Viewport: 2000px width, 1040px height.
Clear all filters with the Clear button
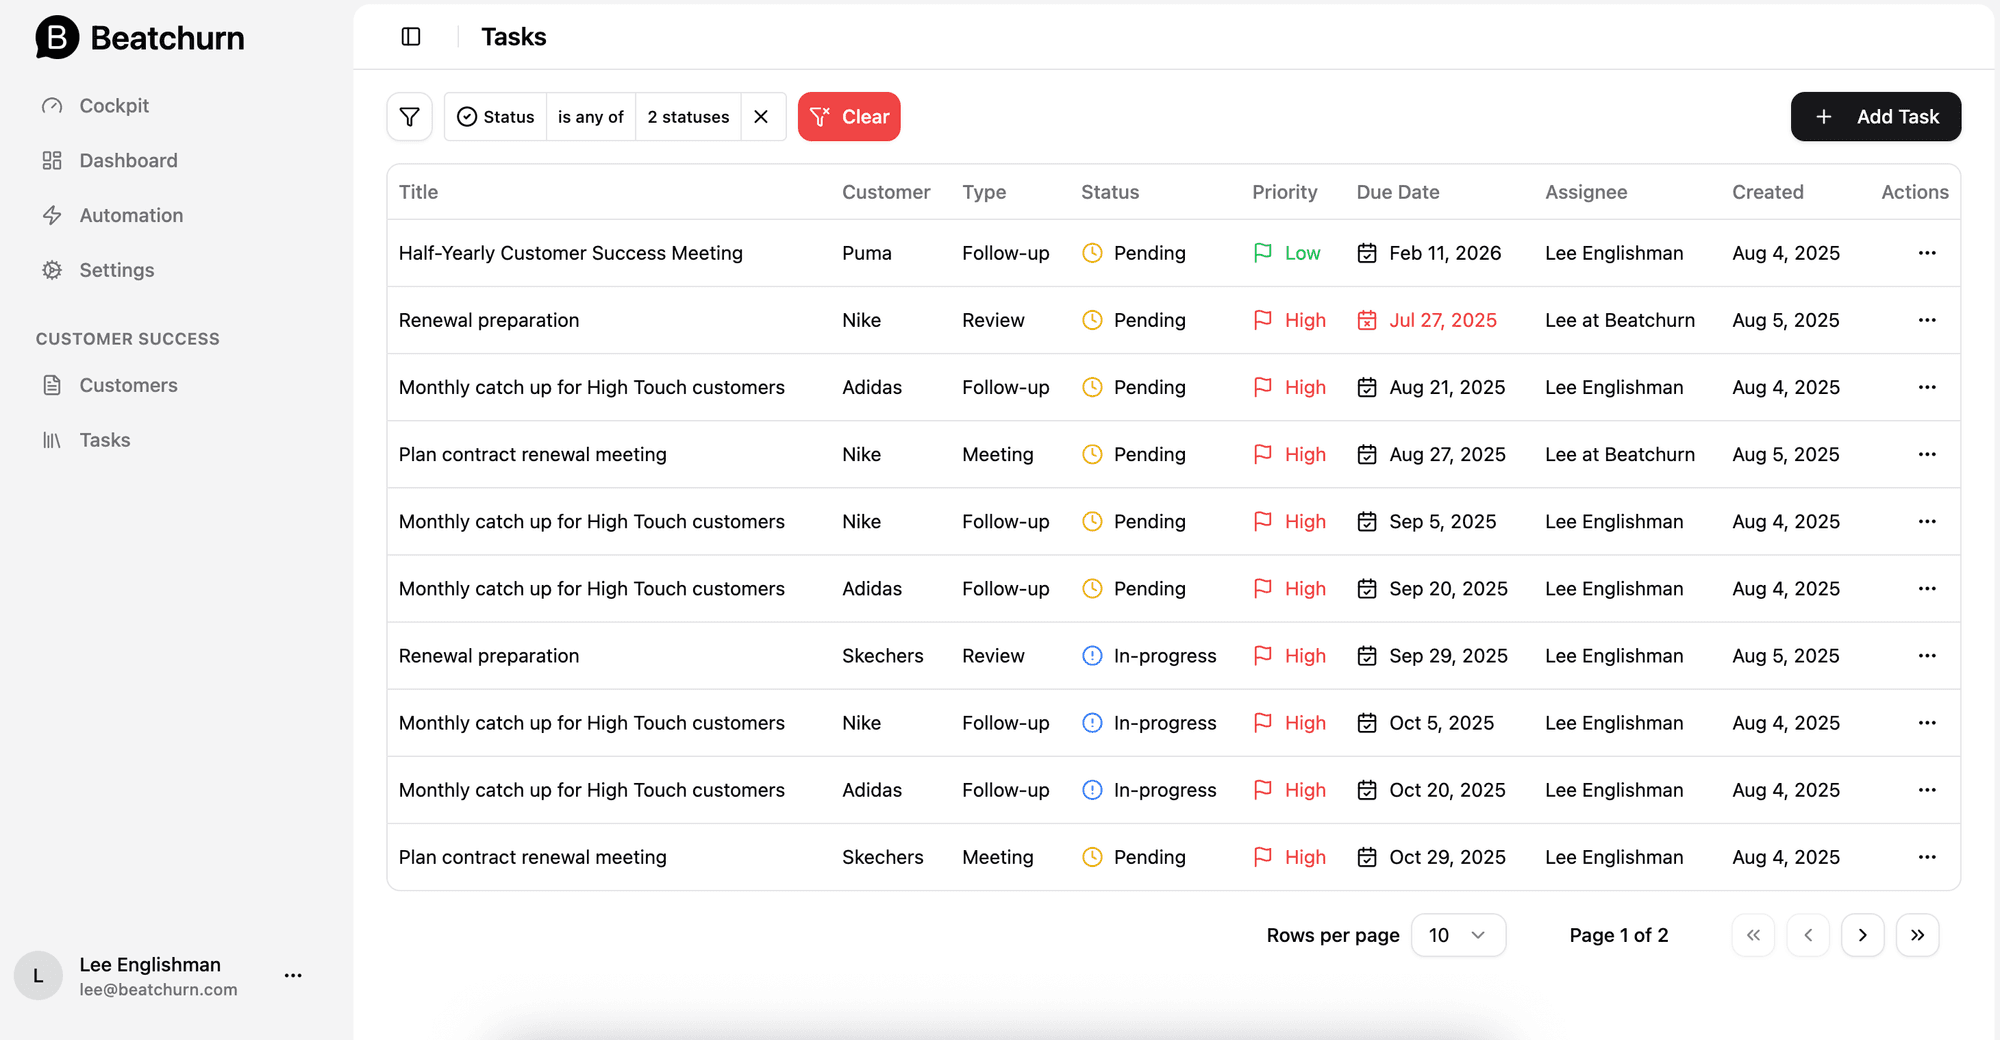(849, 116)
